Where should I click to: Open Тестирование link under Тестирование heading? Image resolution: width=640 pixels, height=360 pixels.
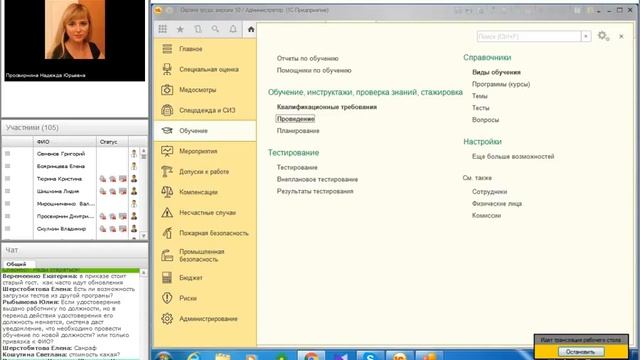297,167
